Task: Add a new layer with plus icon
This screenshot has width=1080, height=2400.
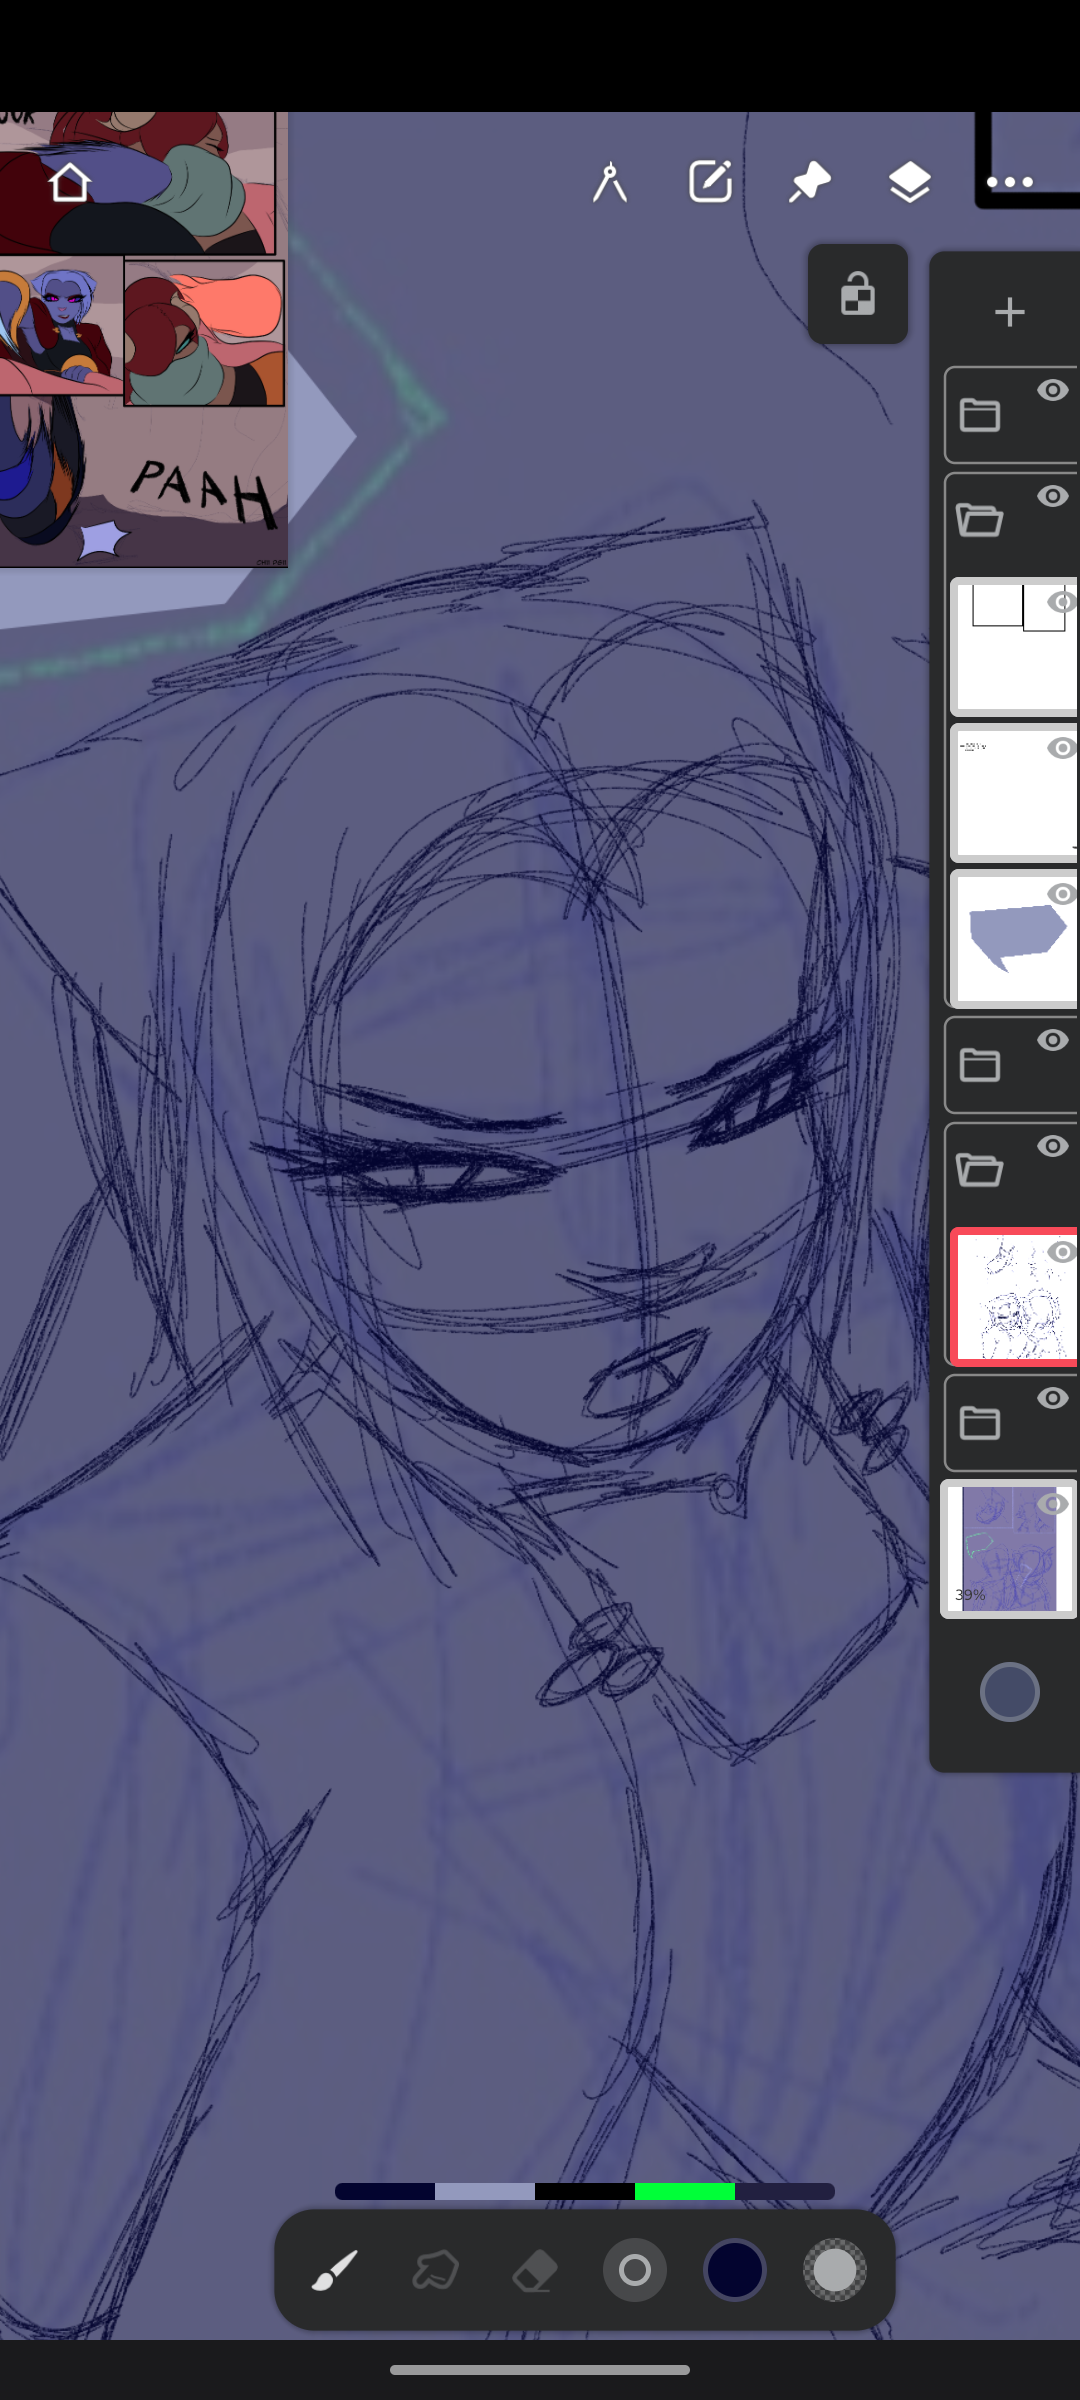Action: (1010, 312)
